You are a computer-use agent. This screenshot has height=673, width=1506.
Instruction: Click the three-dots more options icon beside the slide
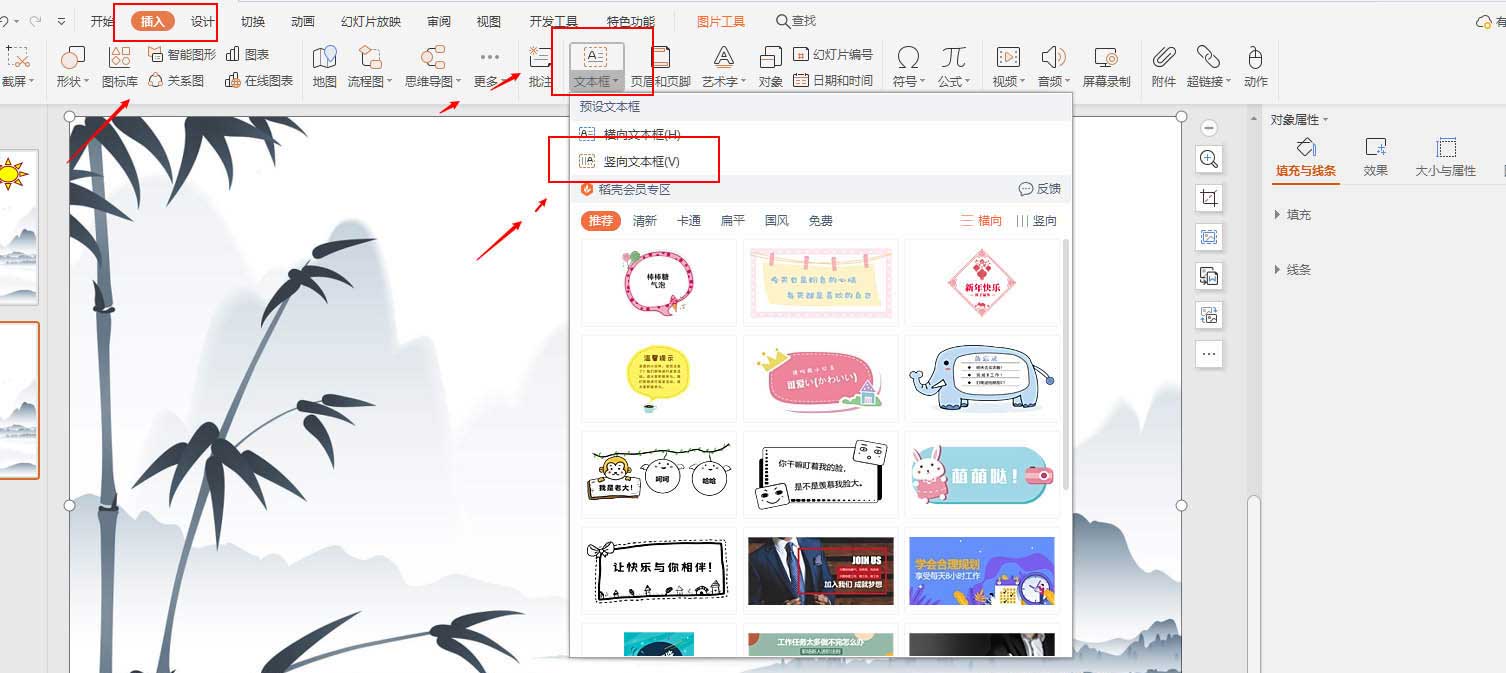pos(1209,354)
